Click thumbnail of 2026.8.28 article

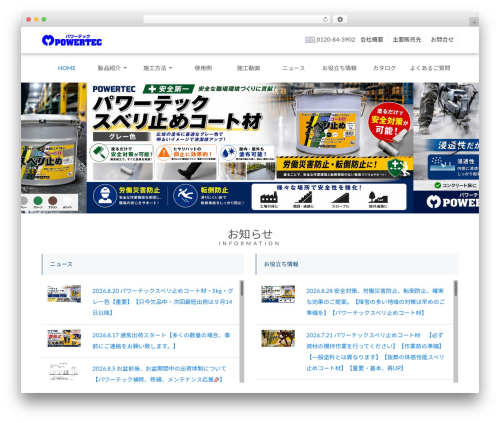pyautogui.click(x=278, y=294)
